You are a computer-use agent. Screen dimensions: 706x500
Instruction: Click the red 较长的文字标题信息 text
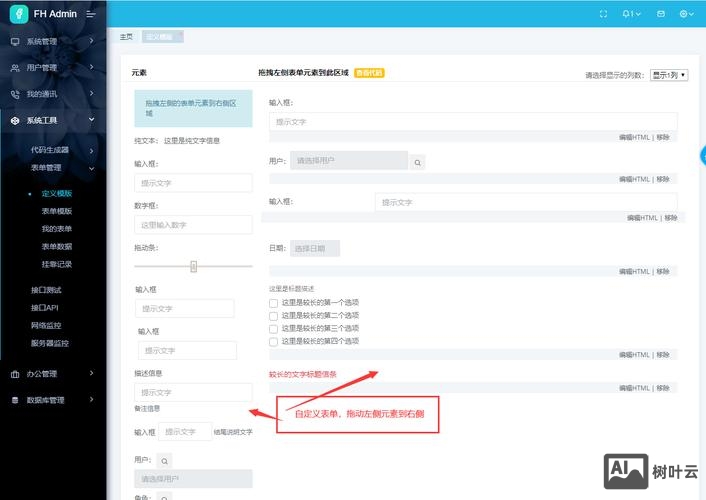[x=303, y=374]
